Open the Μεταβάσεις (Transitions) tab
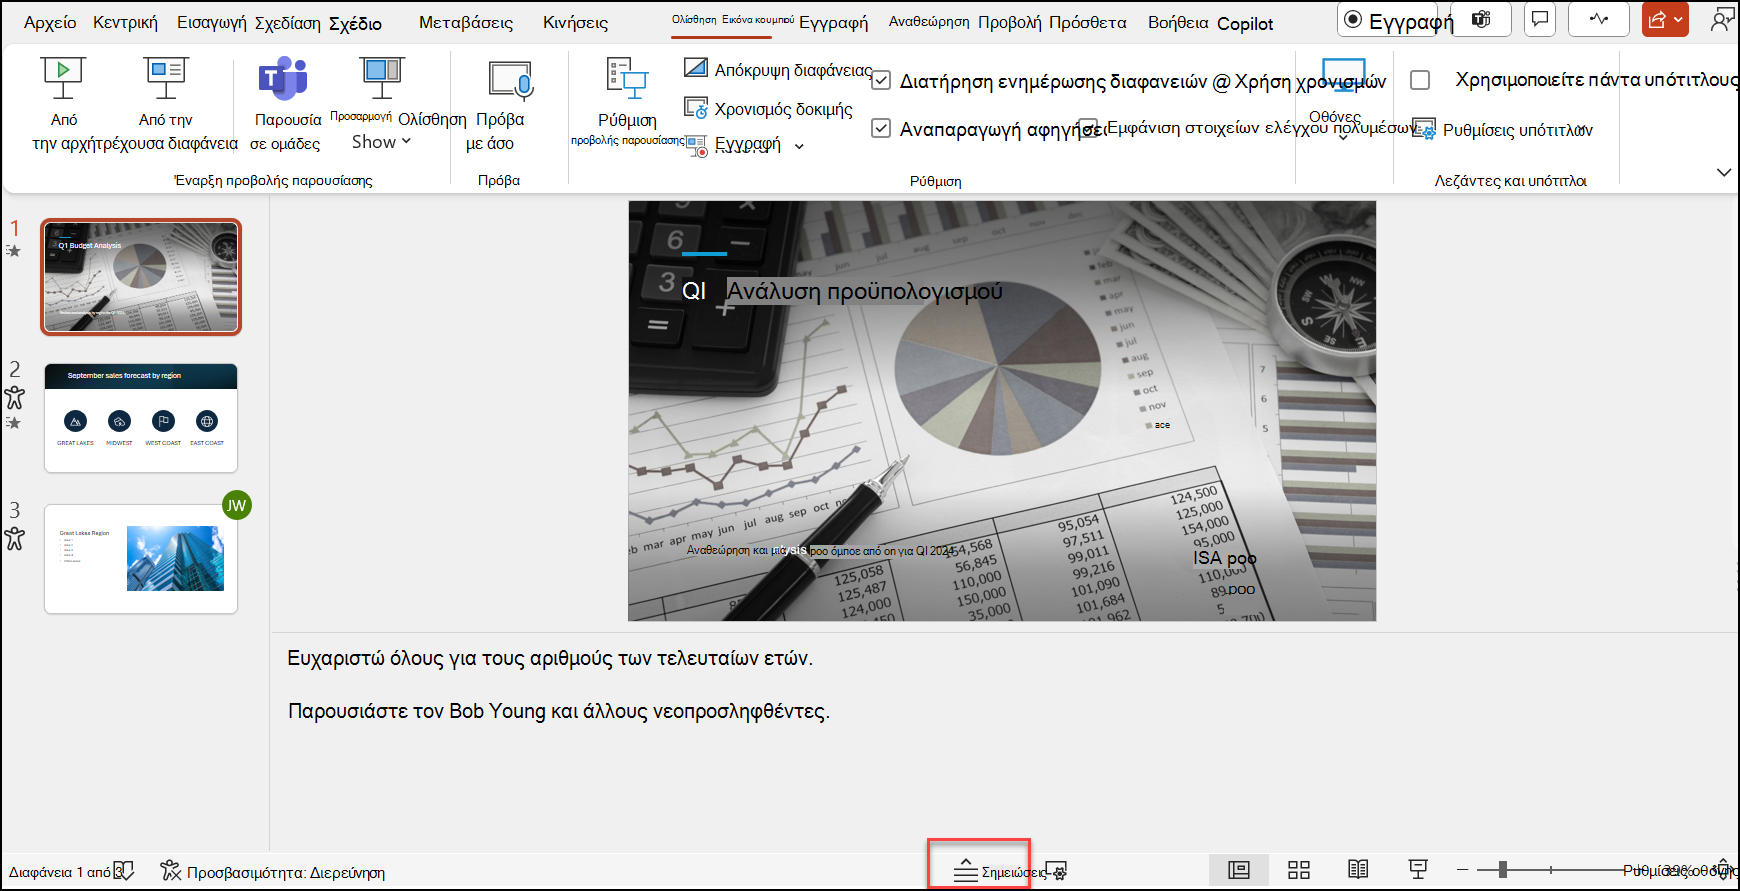 tap(466, 22)
